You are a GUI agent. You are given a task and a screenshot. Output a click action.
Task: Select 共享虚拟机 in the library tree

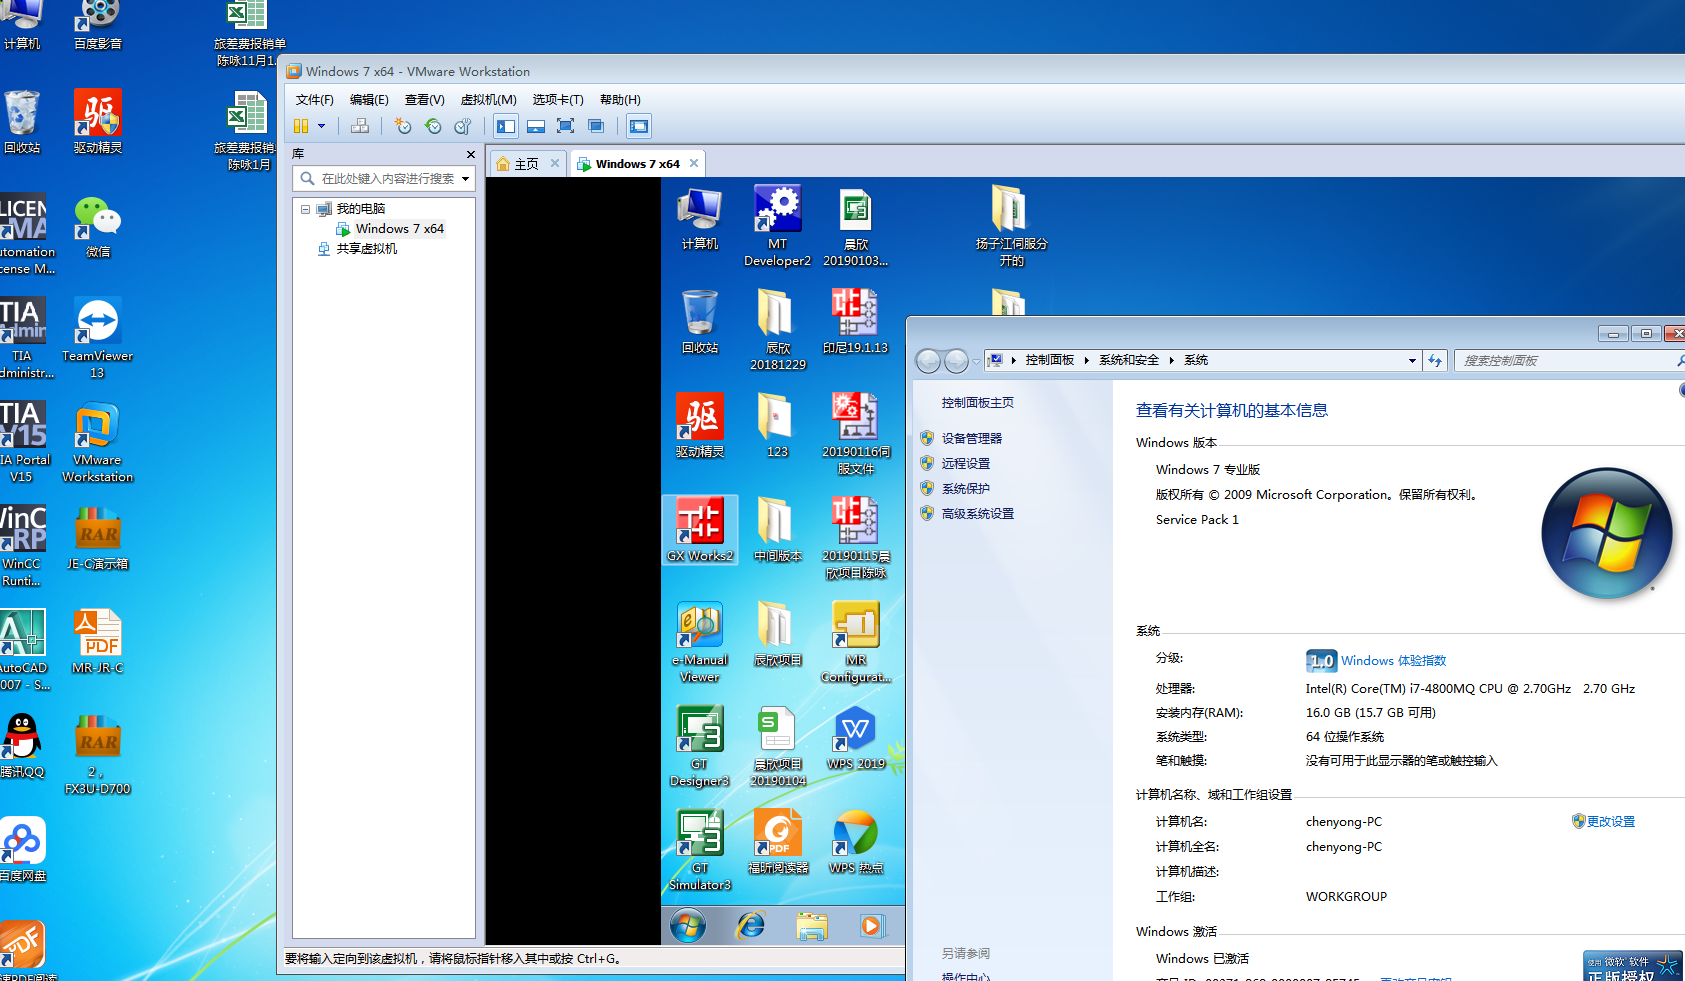pos(366,249)
